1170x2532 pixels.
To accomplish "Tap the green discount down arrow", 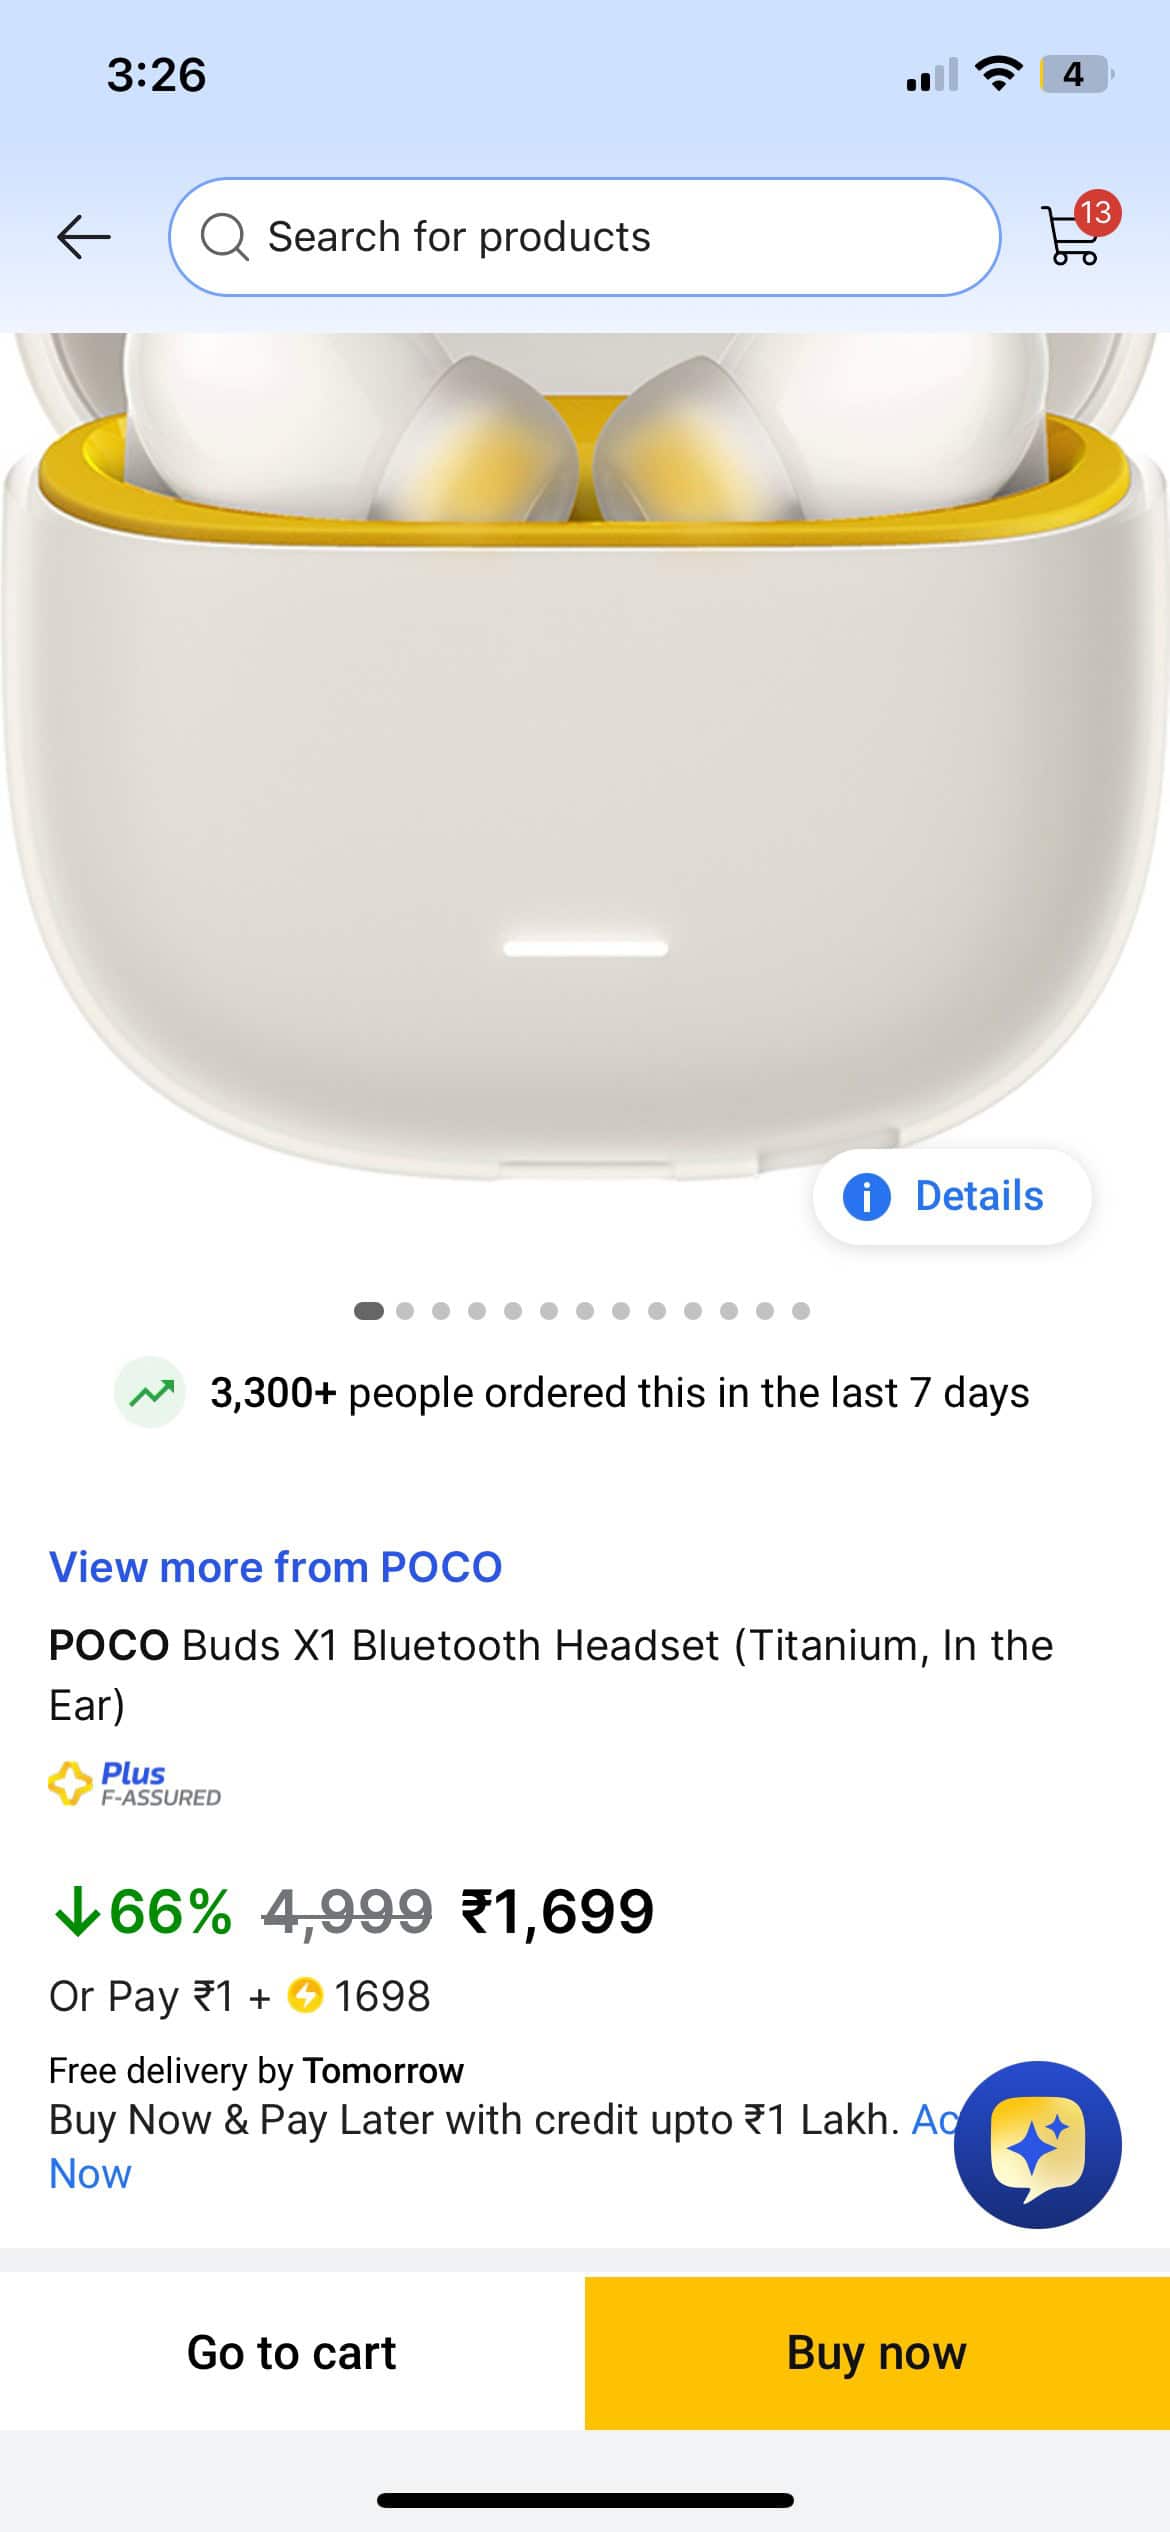I will [76, 1913].
